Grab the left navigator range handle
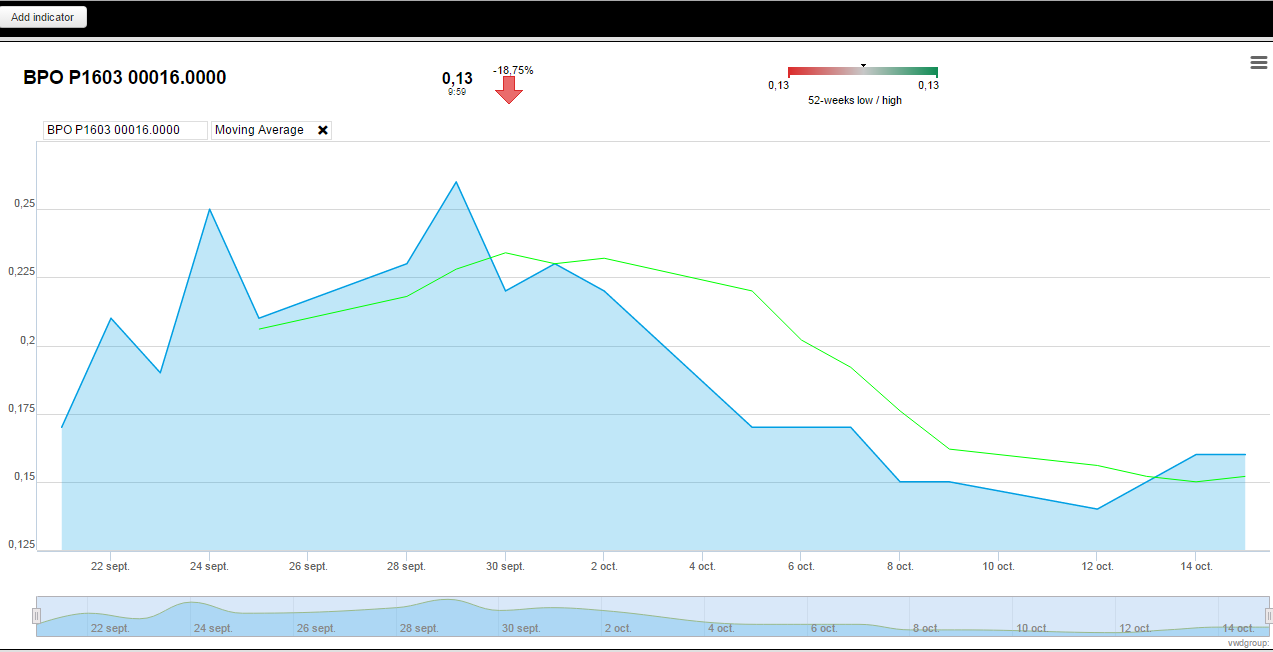This screenshot has width=1273, height=652. [36, 616]
